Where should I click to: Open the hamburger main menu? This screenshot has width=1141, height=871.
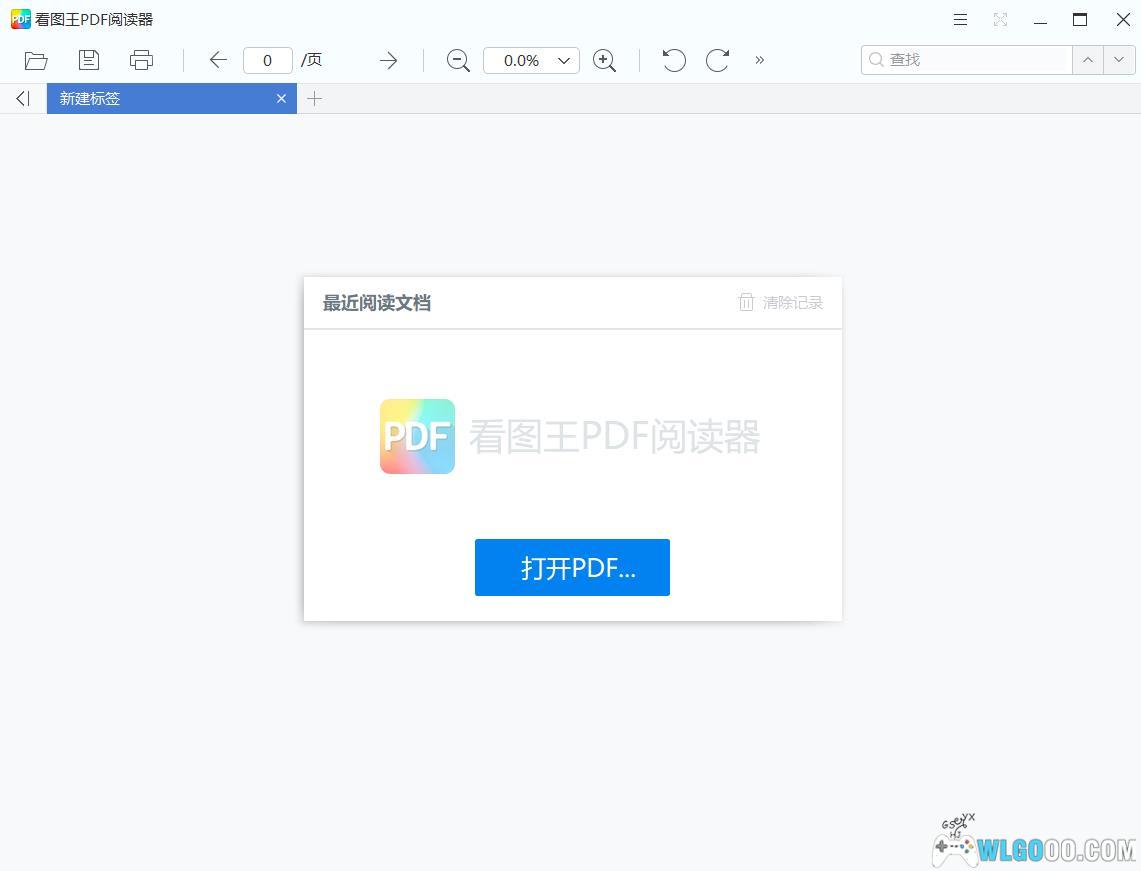pos(960,20)
